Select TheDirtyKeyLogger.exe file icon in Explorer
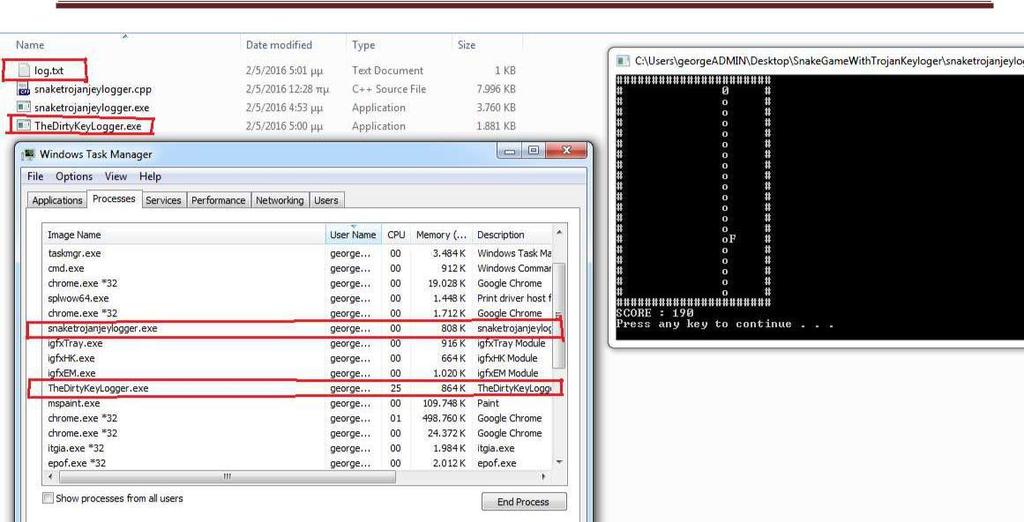This screenshot has width=1024, height=522. [x=24, y=125]
